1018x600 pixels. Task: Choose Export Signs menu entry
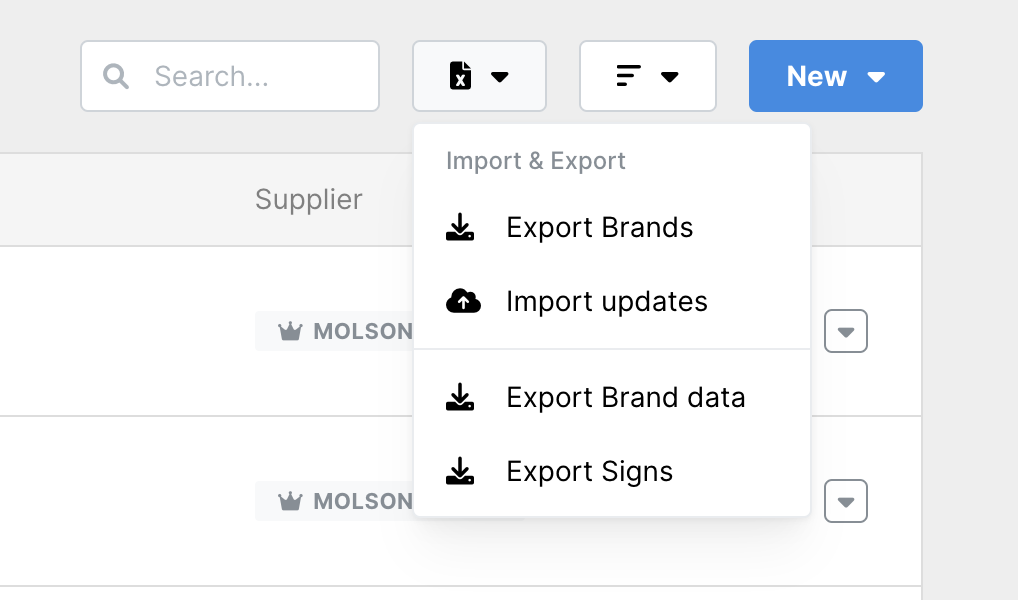(612, 471)
